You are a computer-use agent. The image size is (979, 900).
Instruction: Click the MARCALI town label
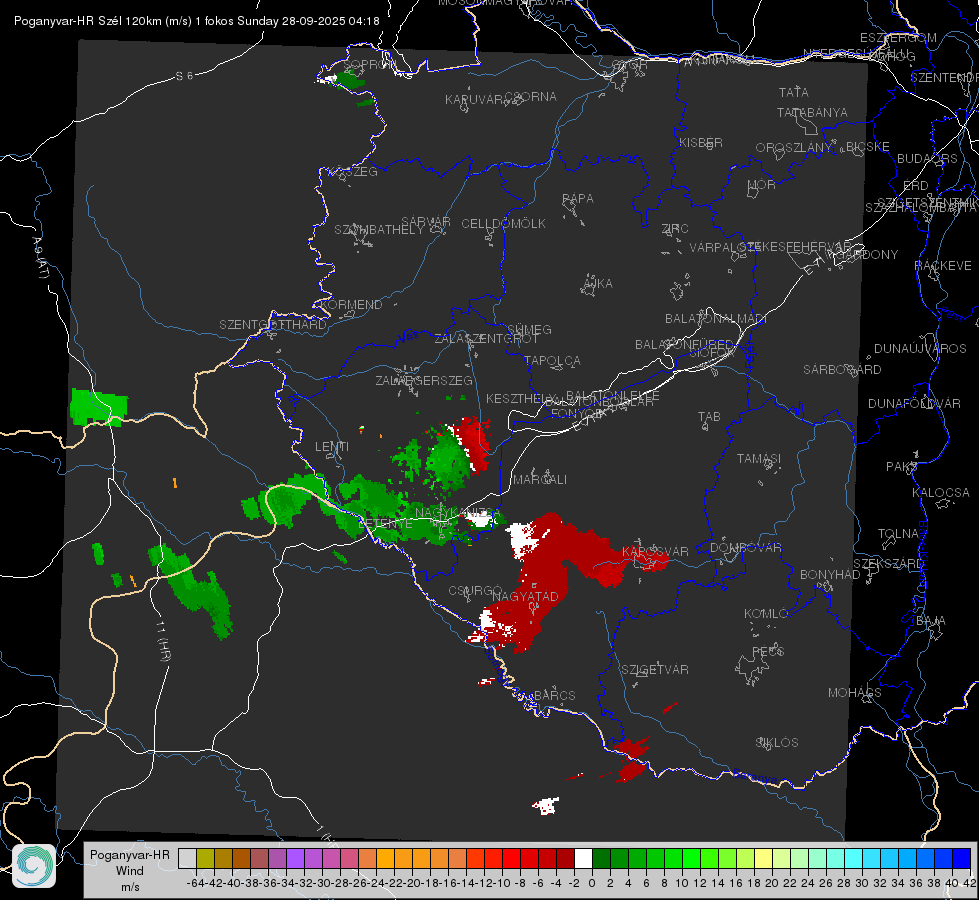[540, 480]
